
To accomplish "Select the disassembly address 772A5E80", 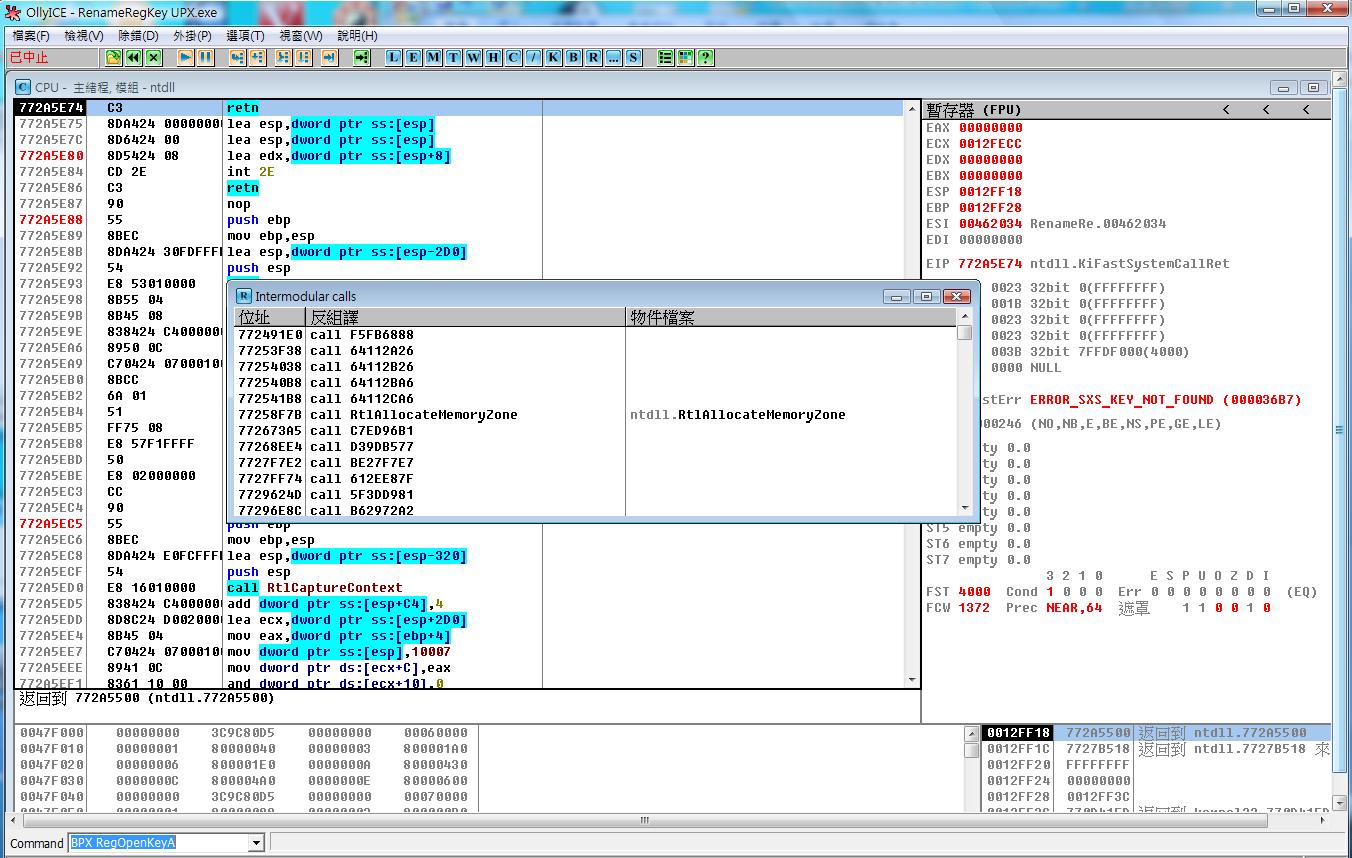I will [x=51, y=156].
